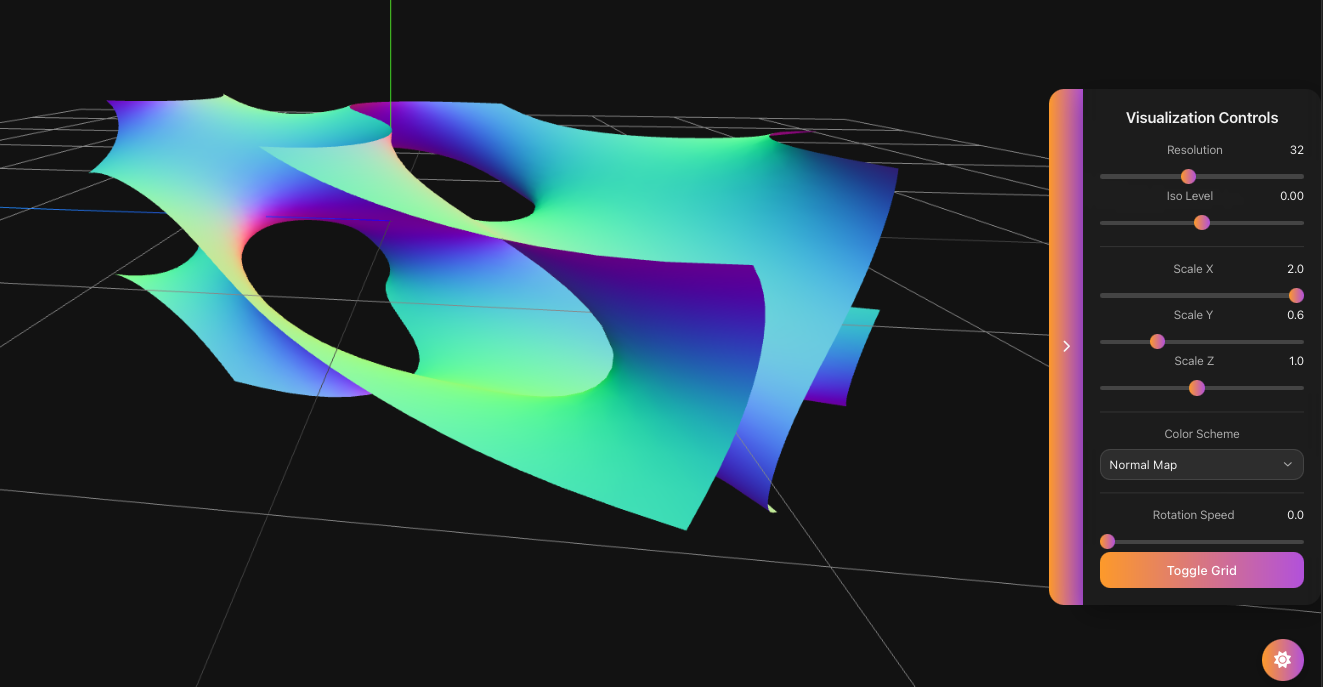
Task: Click the Visualization Controls panel title
Action: coord(1201,117)
